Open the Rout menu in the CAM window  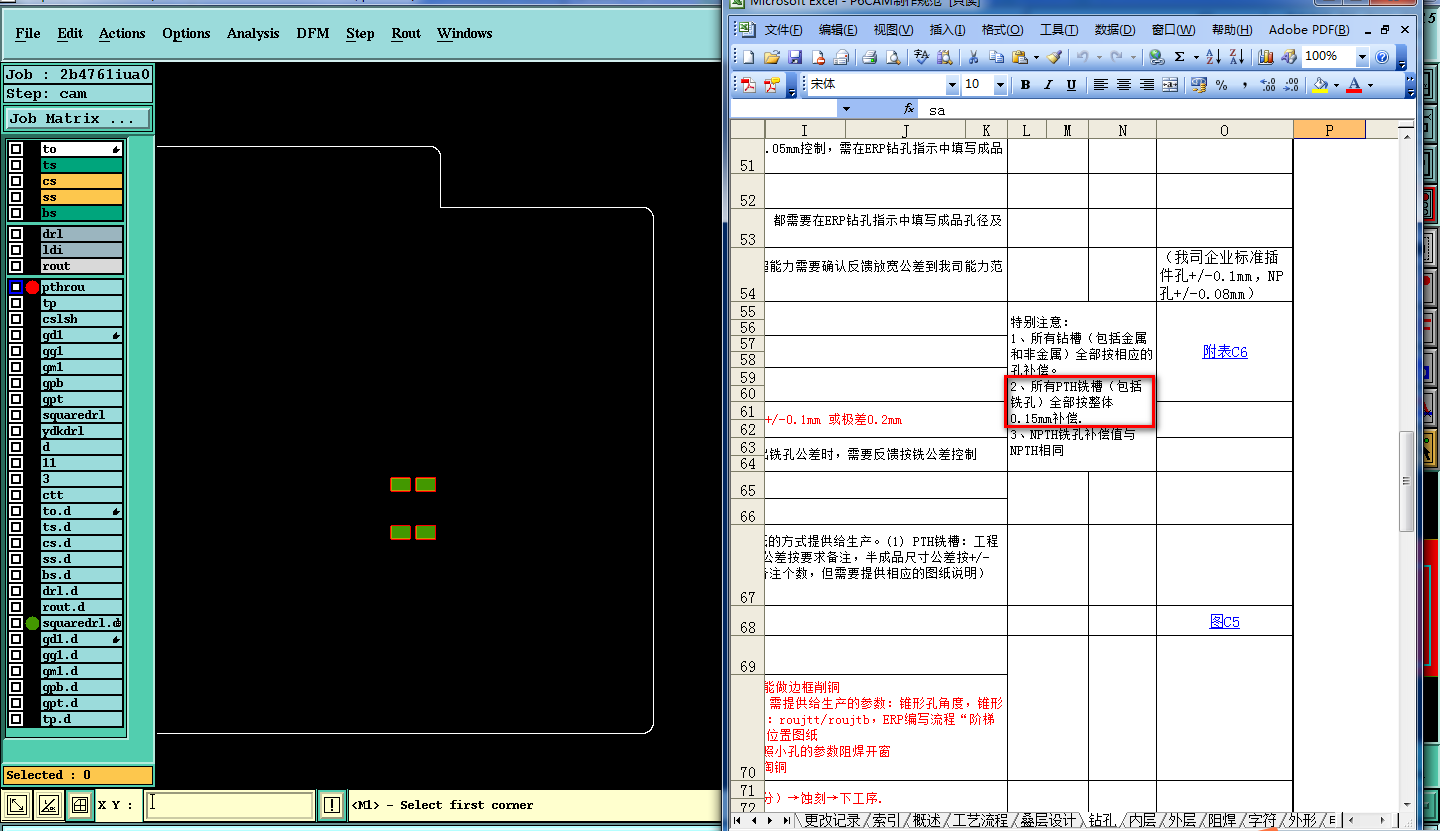pyautogui.click(x=406, y=33)
